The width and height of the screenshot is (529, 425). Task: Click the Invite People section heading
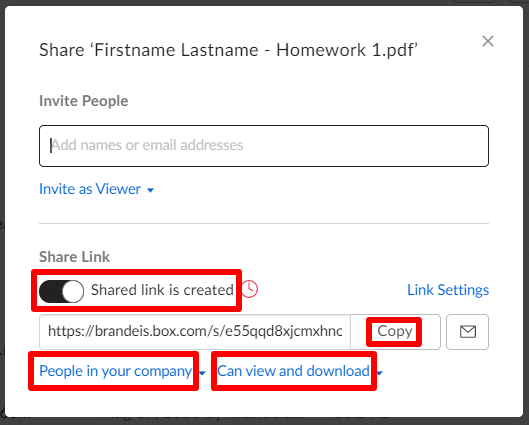(x=84, y=101)
